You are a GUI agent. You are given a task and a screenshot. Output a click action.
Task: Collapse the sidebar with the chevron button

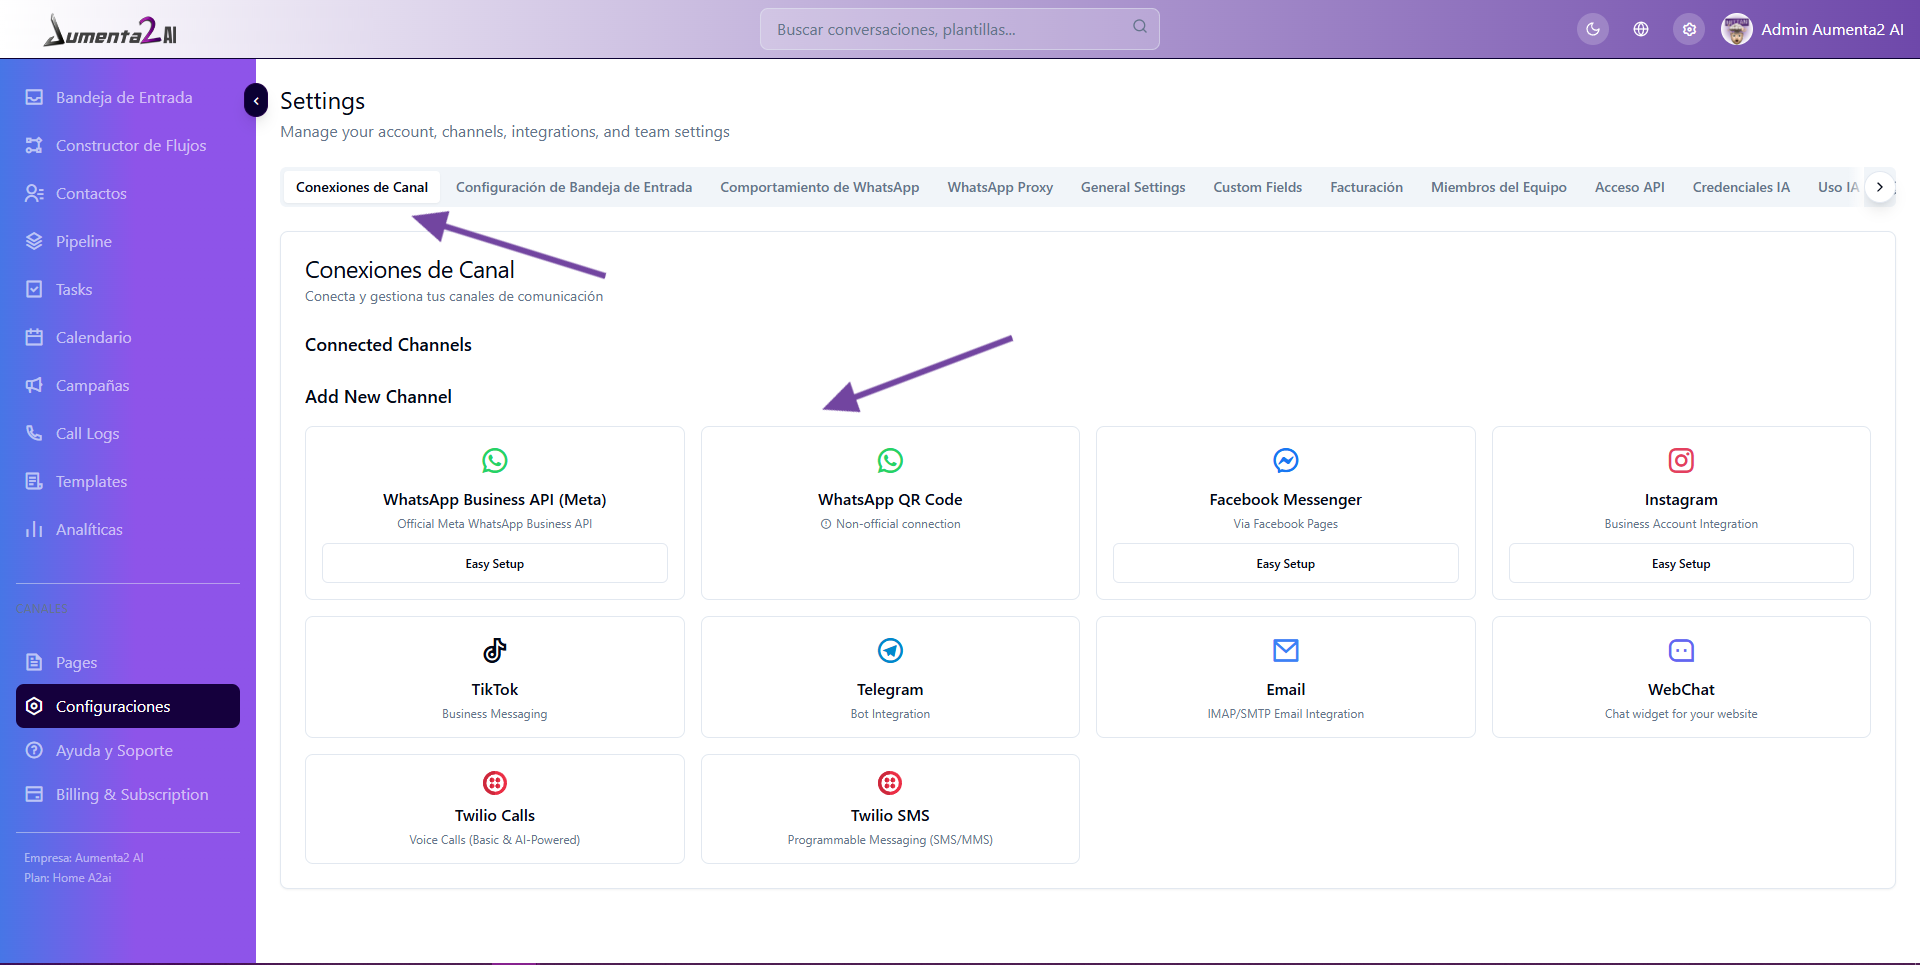tap(256, 100)
